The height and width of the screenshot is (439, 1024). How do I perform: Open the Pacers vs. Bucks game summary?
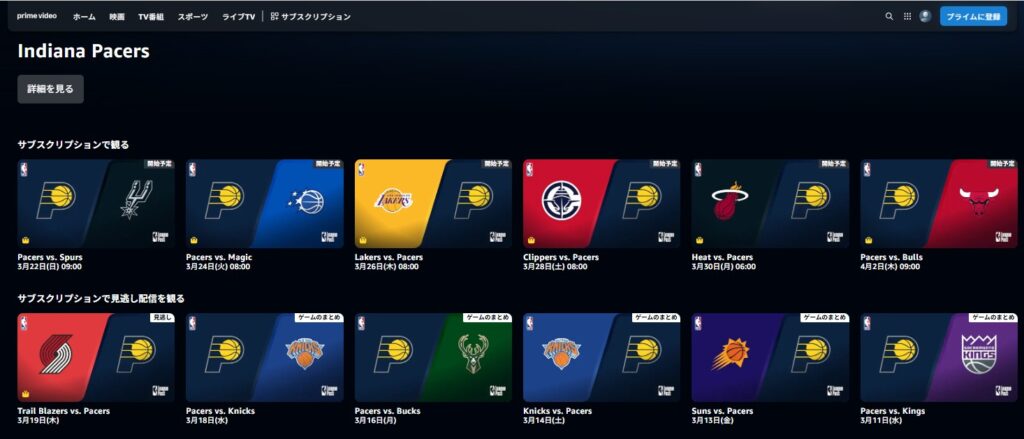coord(434,357)
